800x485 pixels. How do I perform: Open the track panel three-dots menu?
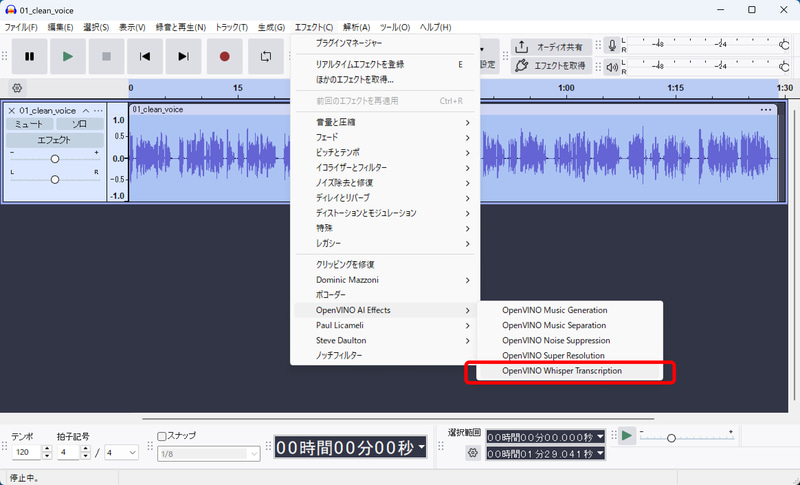(98, 111)
